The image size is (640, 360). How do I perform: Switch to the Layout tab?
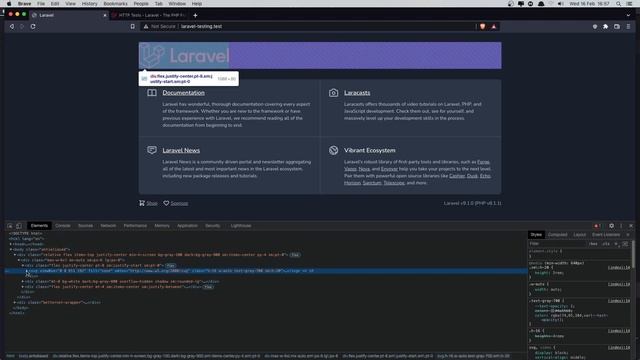tap(580, 235)
